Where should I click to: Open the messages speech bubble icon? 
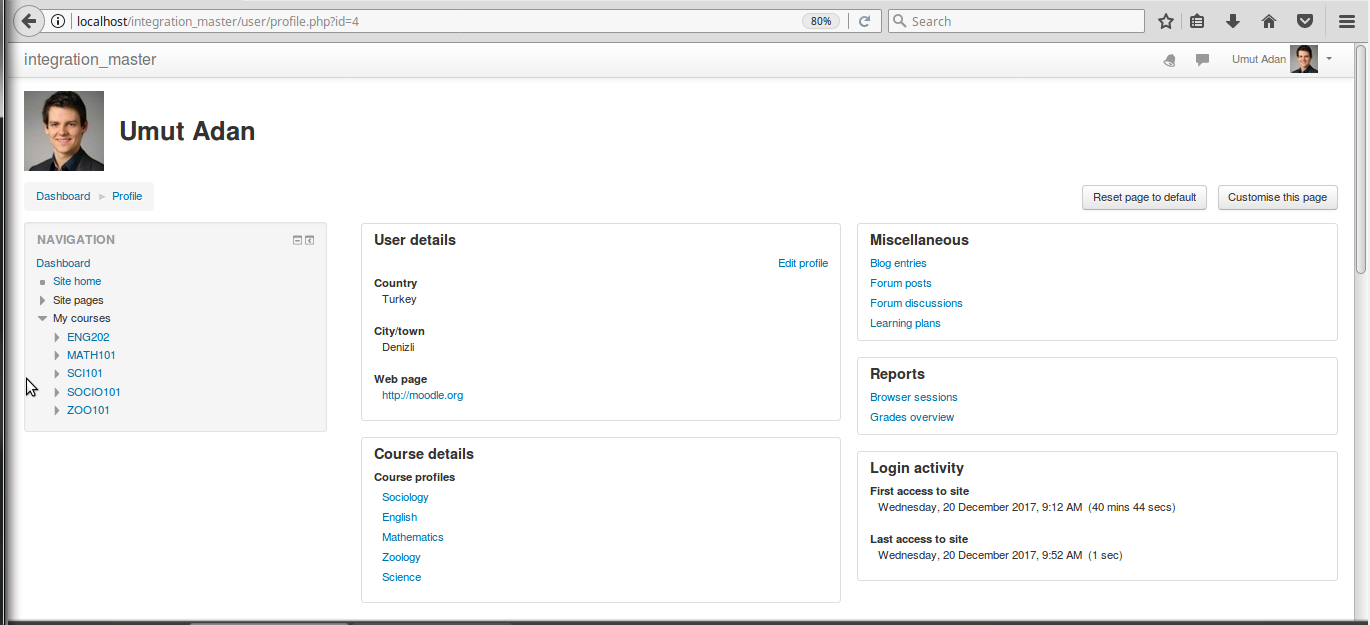point(1202,60)
